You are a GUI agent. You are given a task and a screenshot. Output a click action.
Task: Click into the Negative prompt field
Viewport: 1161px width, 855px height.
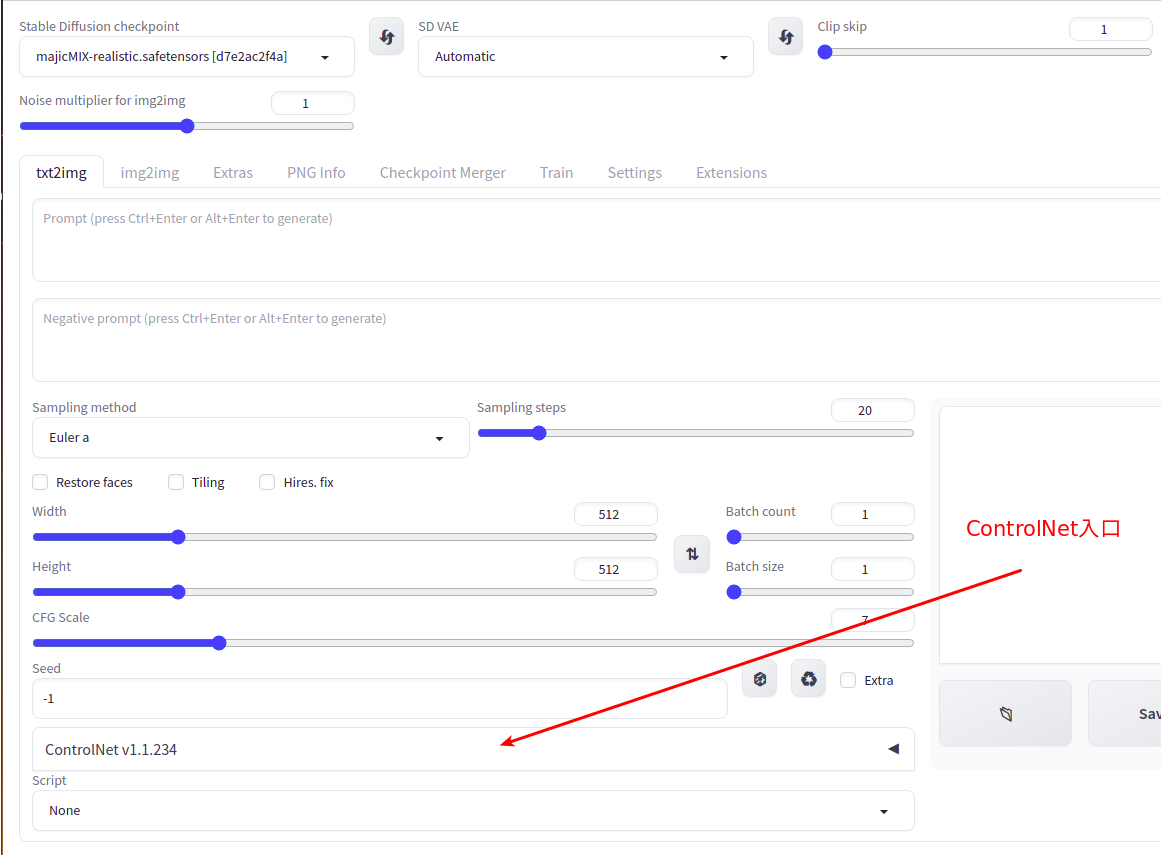(596, 341)
